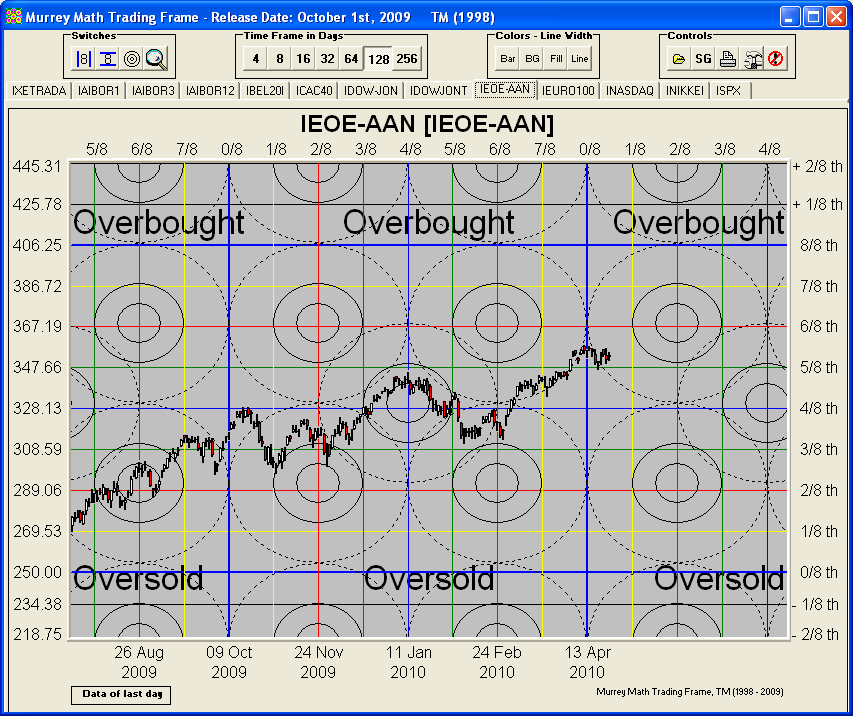Image resolution: width=853 pixels, height=716 pixels.
Task: Click the Data of last day button
Action: (120, 694)
